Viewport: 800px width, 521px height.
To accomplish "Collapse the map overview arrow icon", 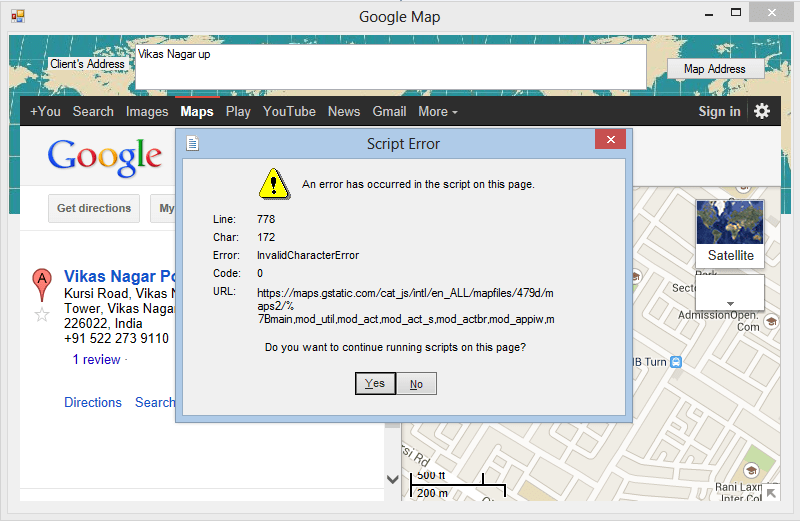I will 771,492.
